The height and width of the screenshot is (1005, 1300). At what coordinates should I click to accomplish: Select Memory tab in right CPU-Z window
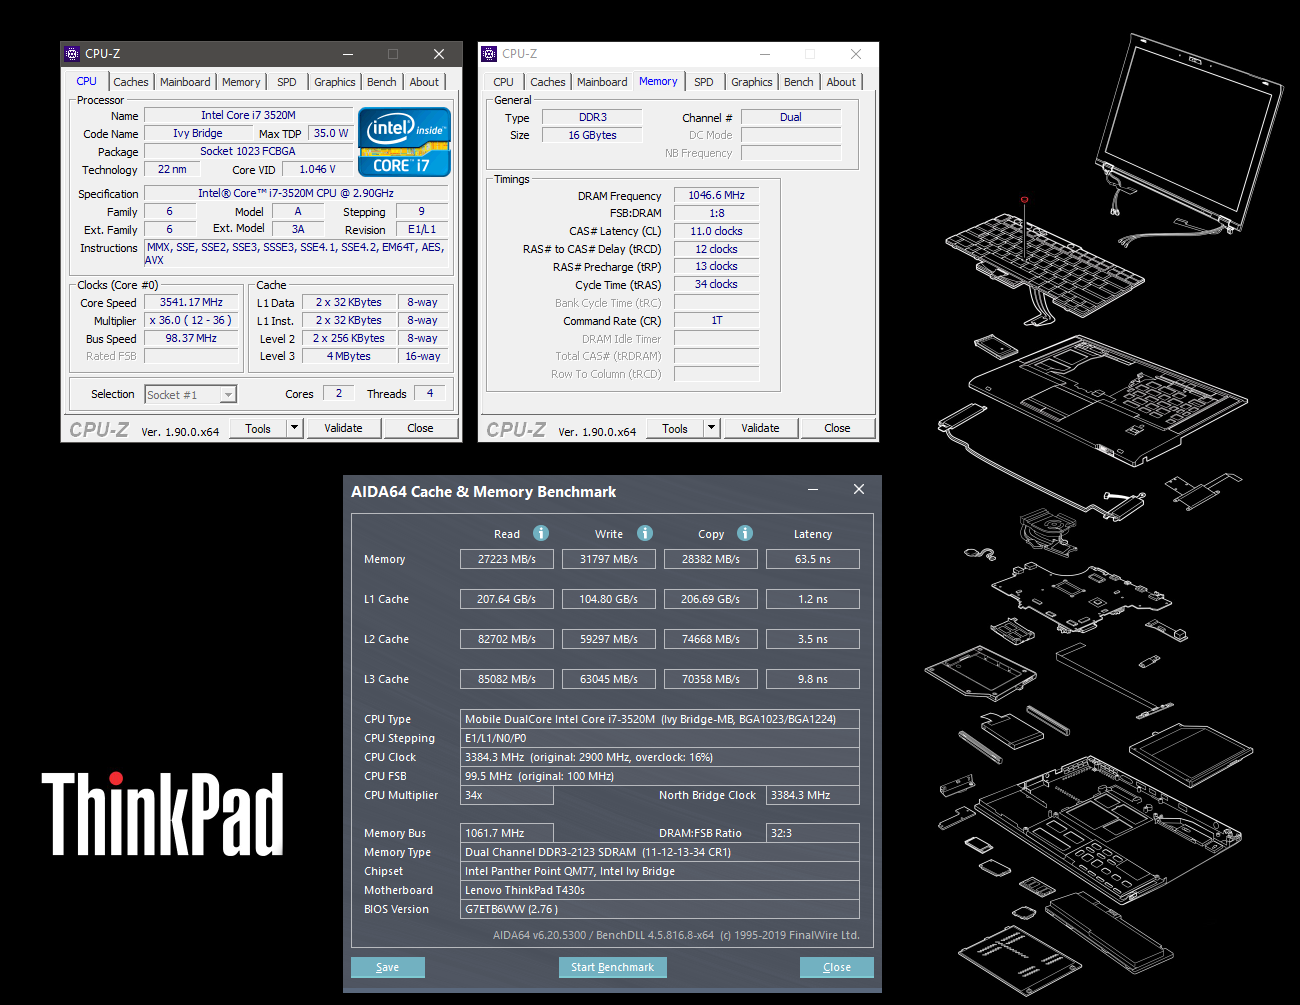pos(658,82)
